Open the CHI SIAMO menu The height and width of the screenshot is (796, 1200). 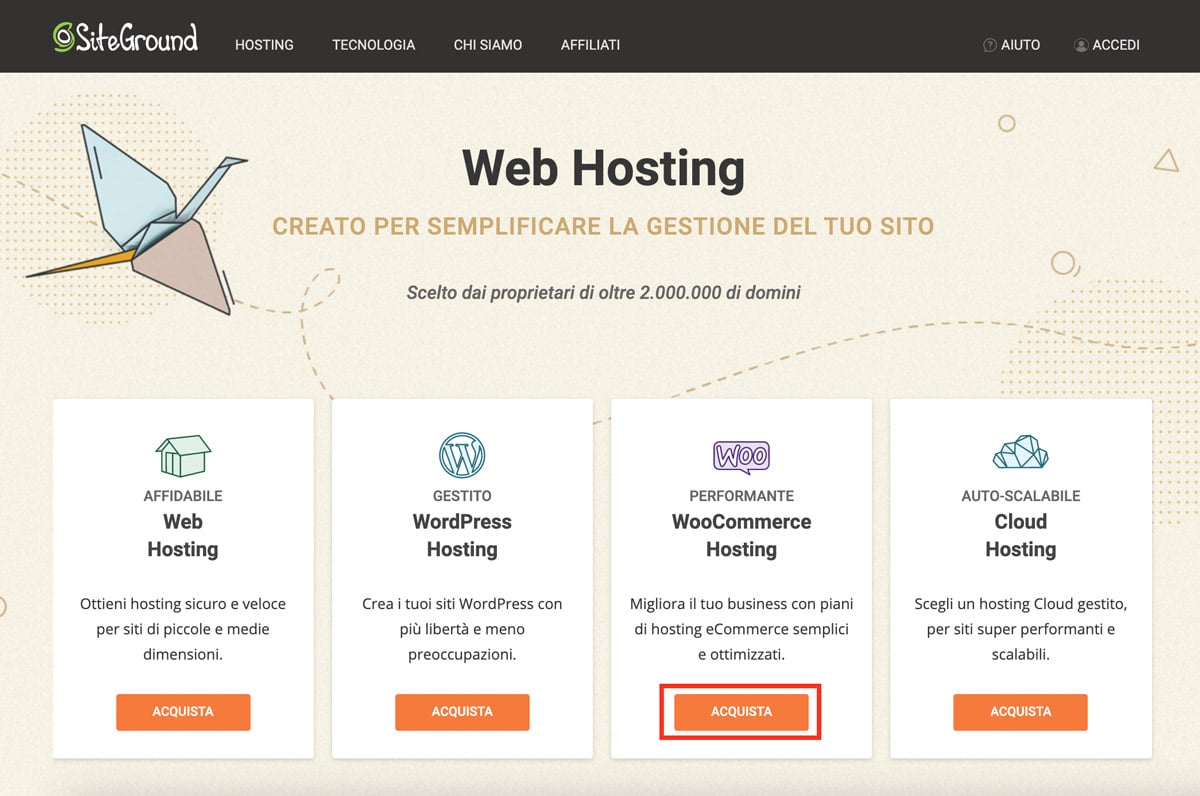point(488,45)
